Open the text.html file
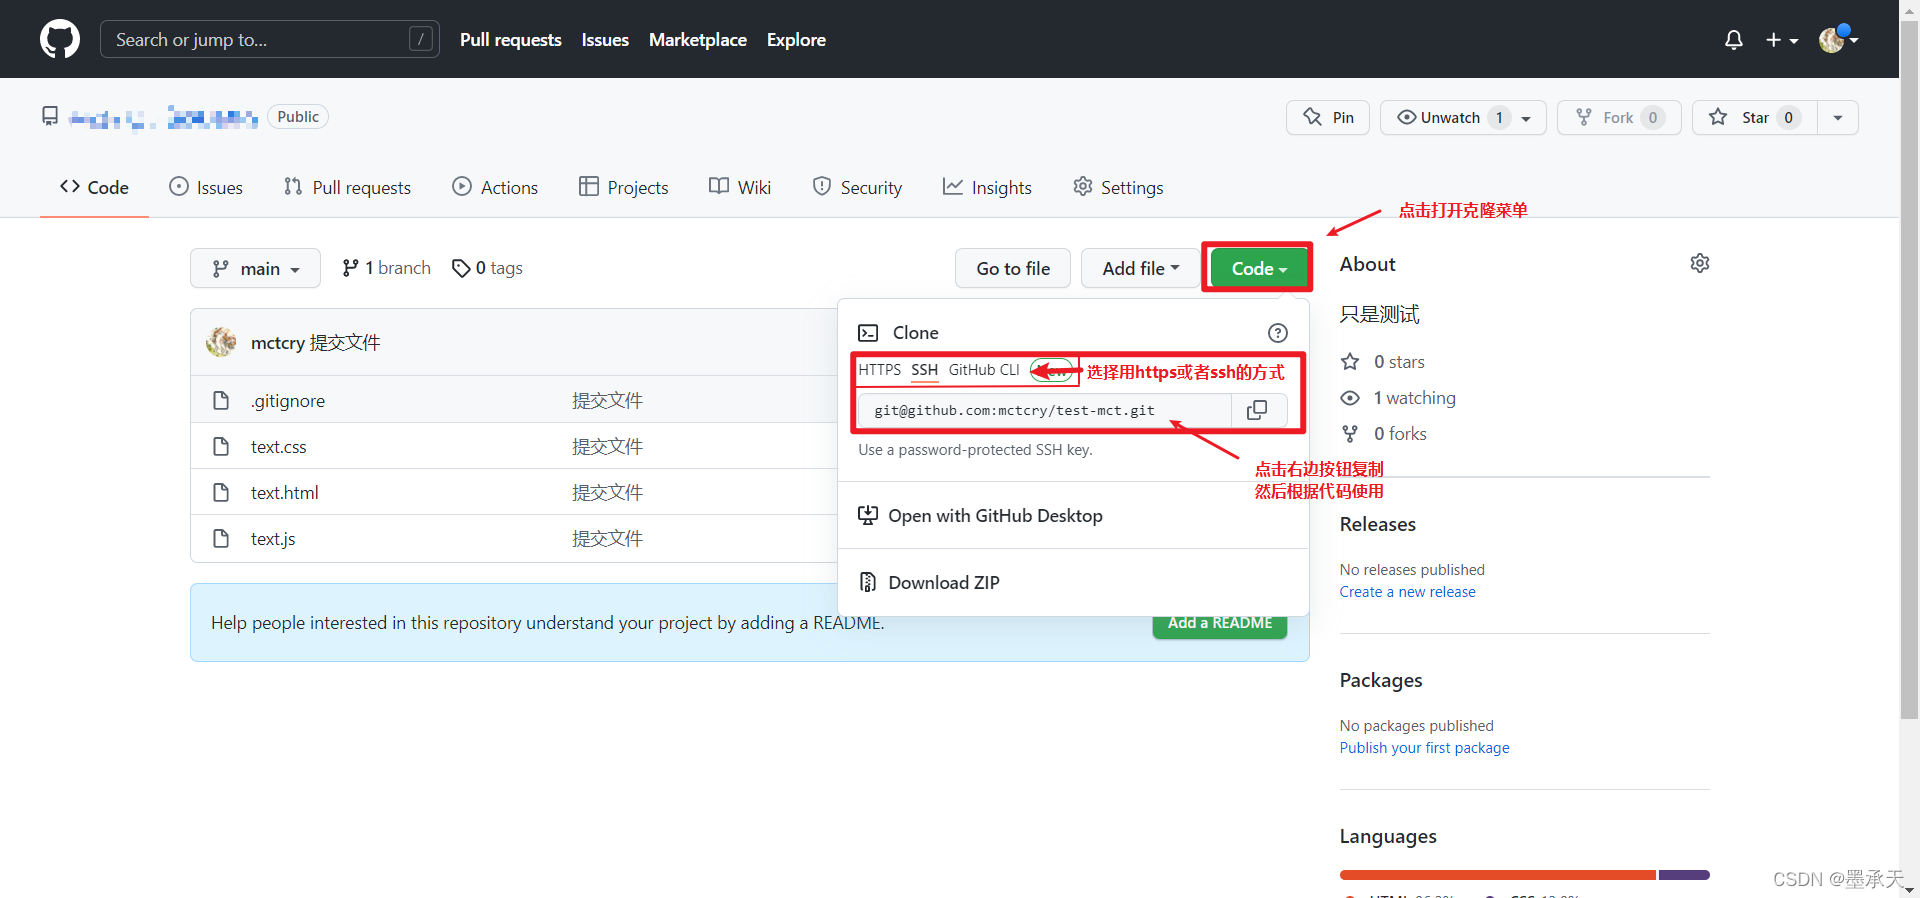 click(285, 493)
